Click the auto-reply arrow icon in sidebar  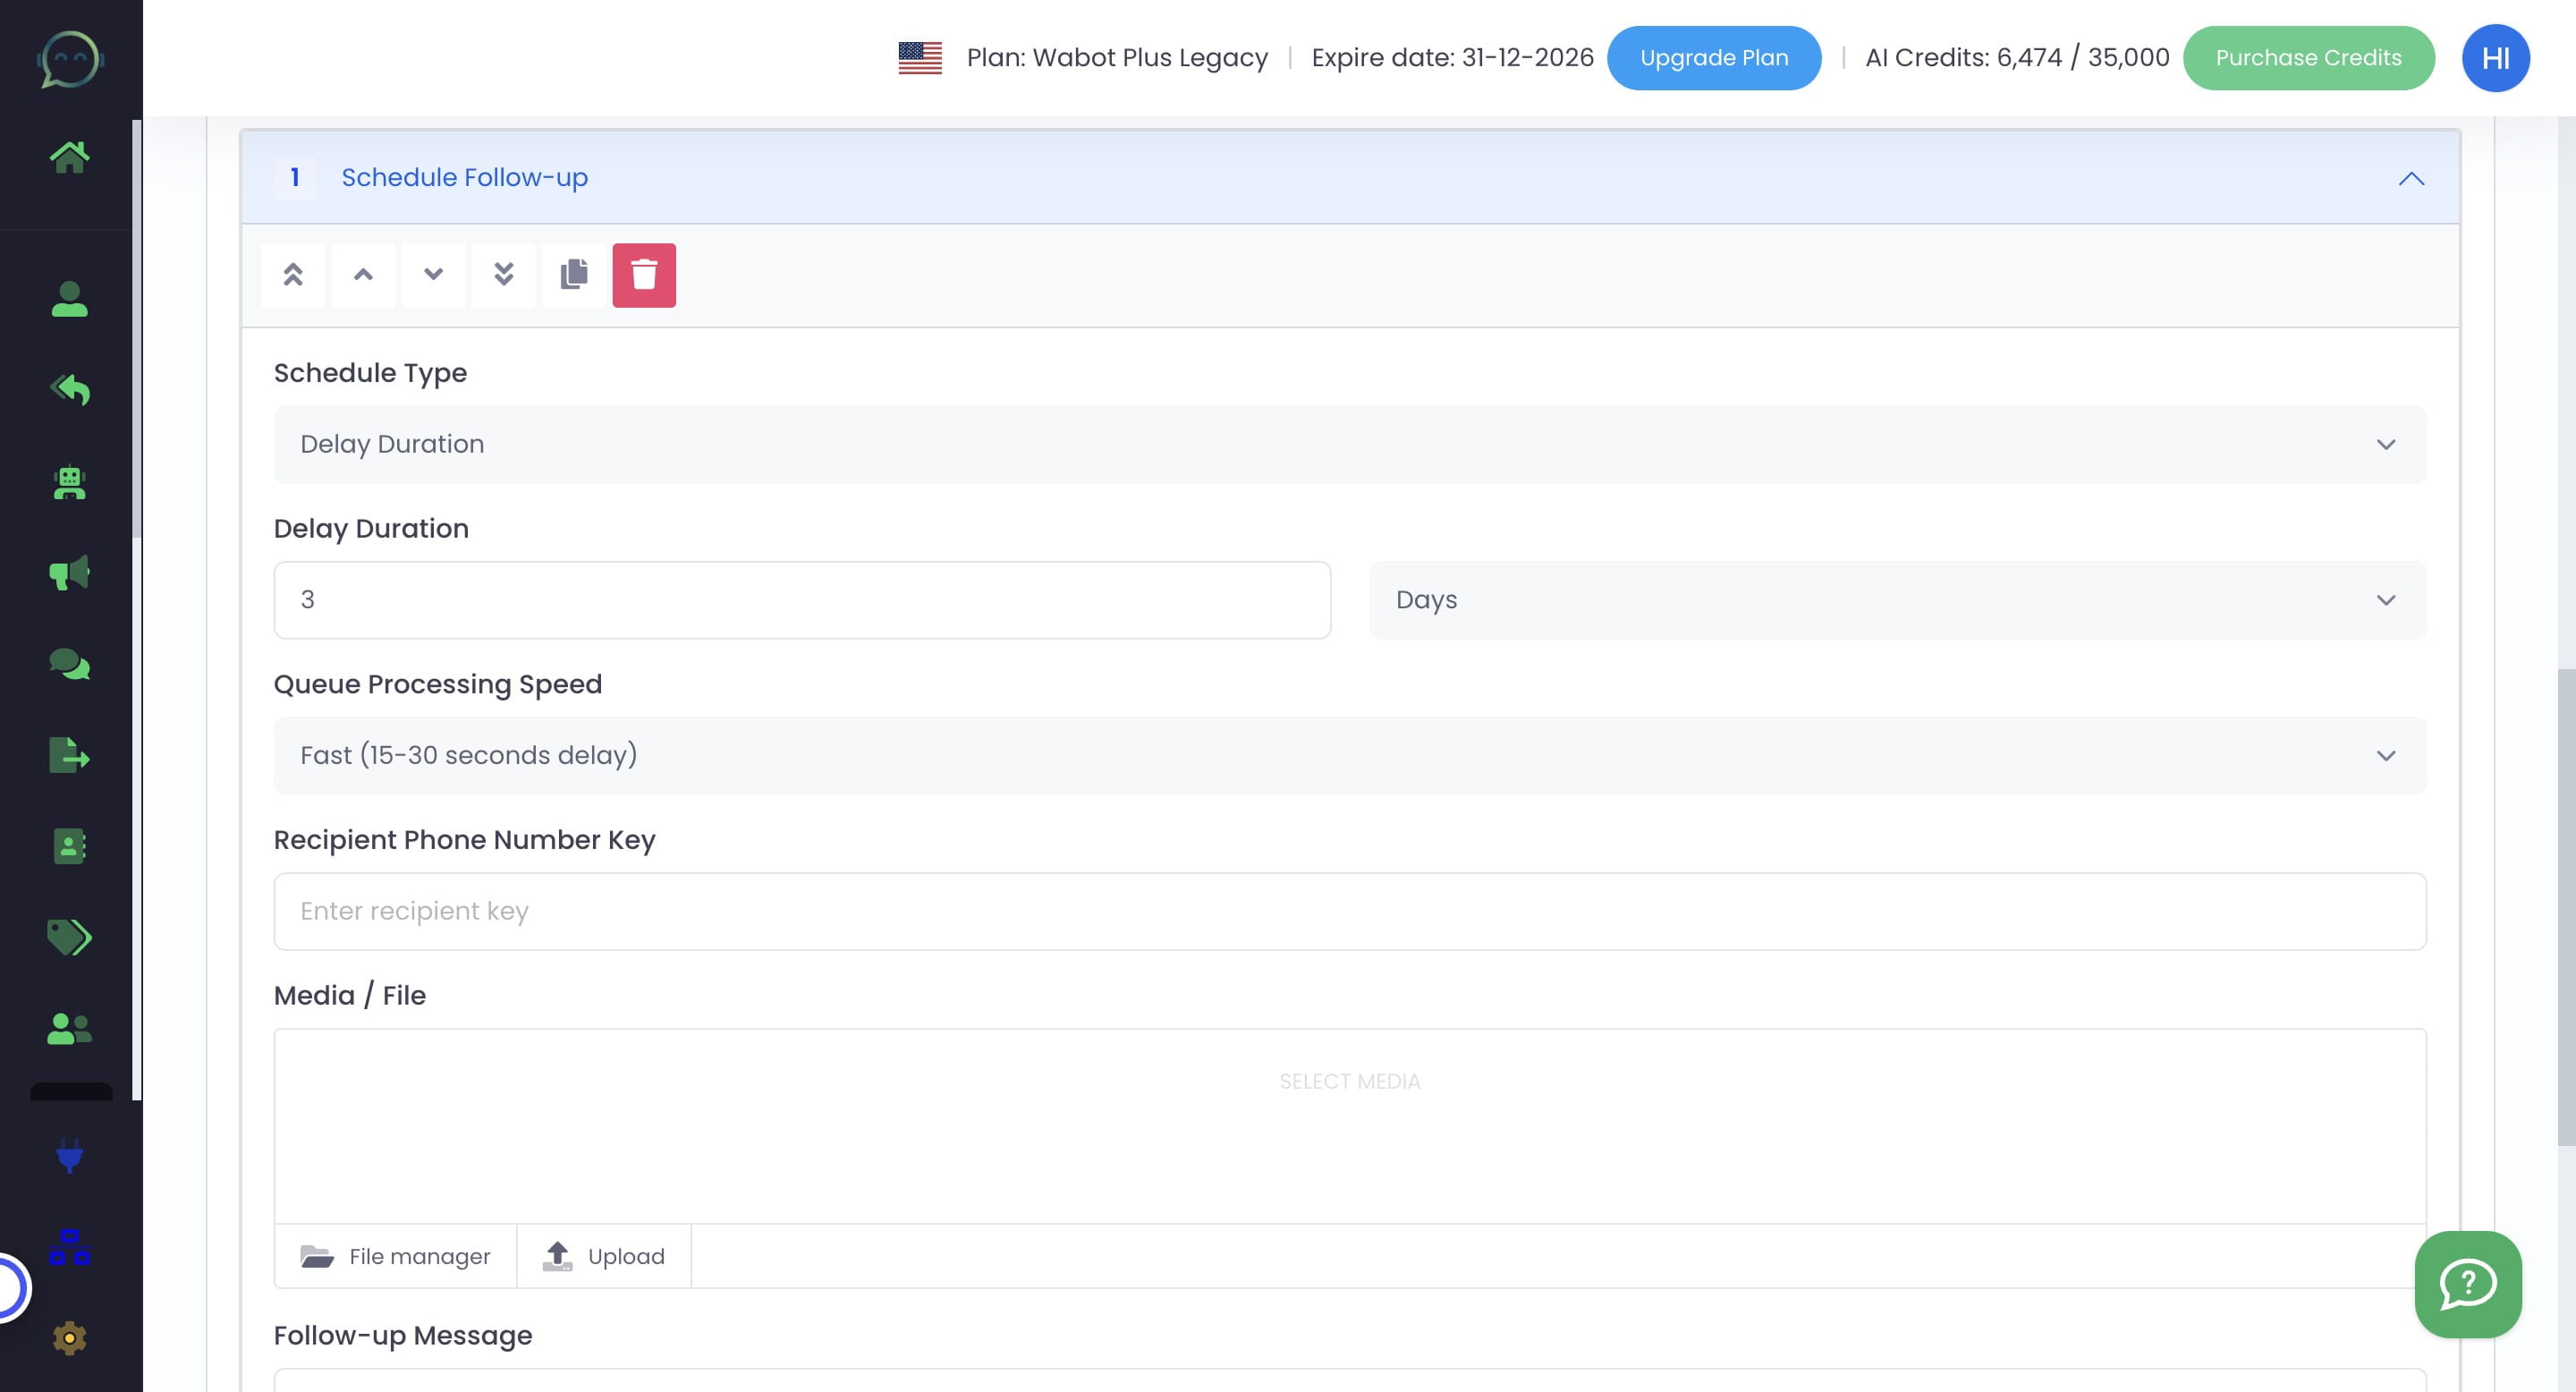click(x=69, y=390)
